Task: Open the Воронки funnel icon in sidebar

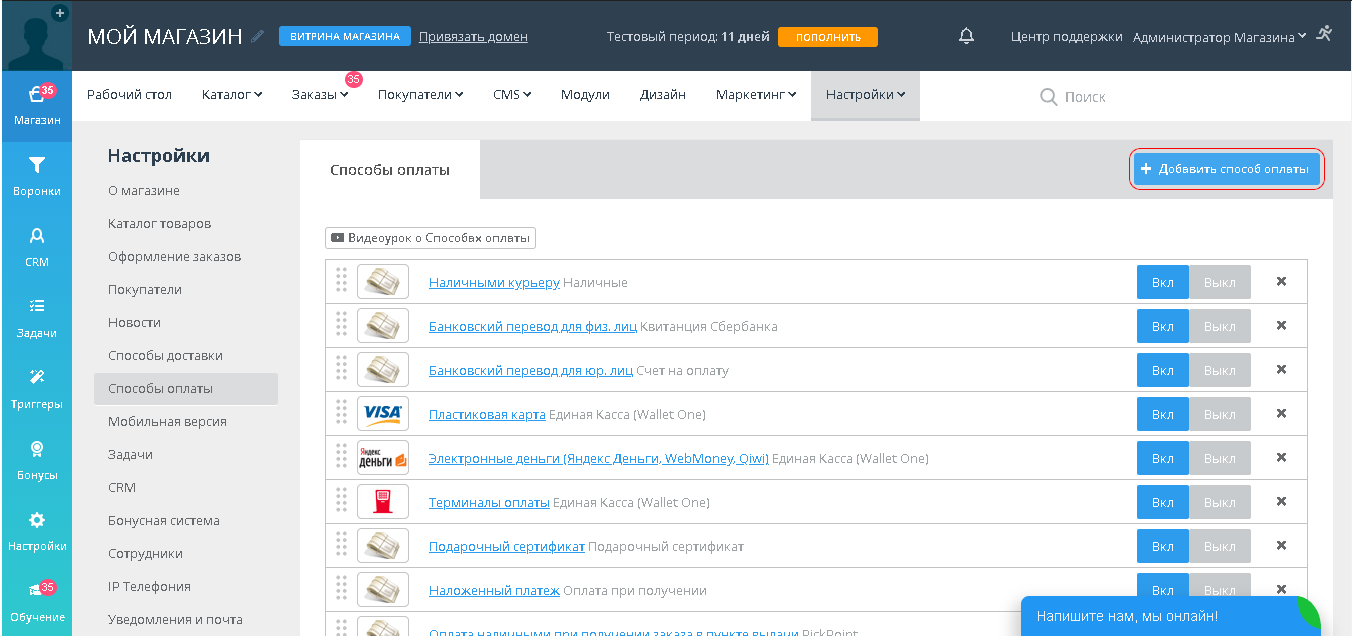Action: click(36, 166)
